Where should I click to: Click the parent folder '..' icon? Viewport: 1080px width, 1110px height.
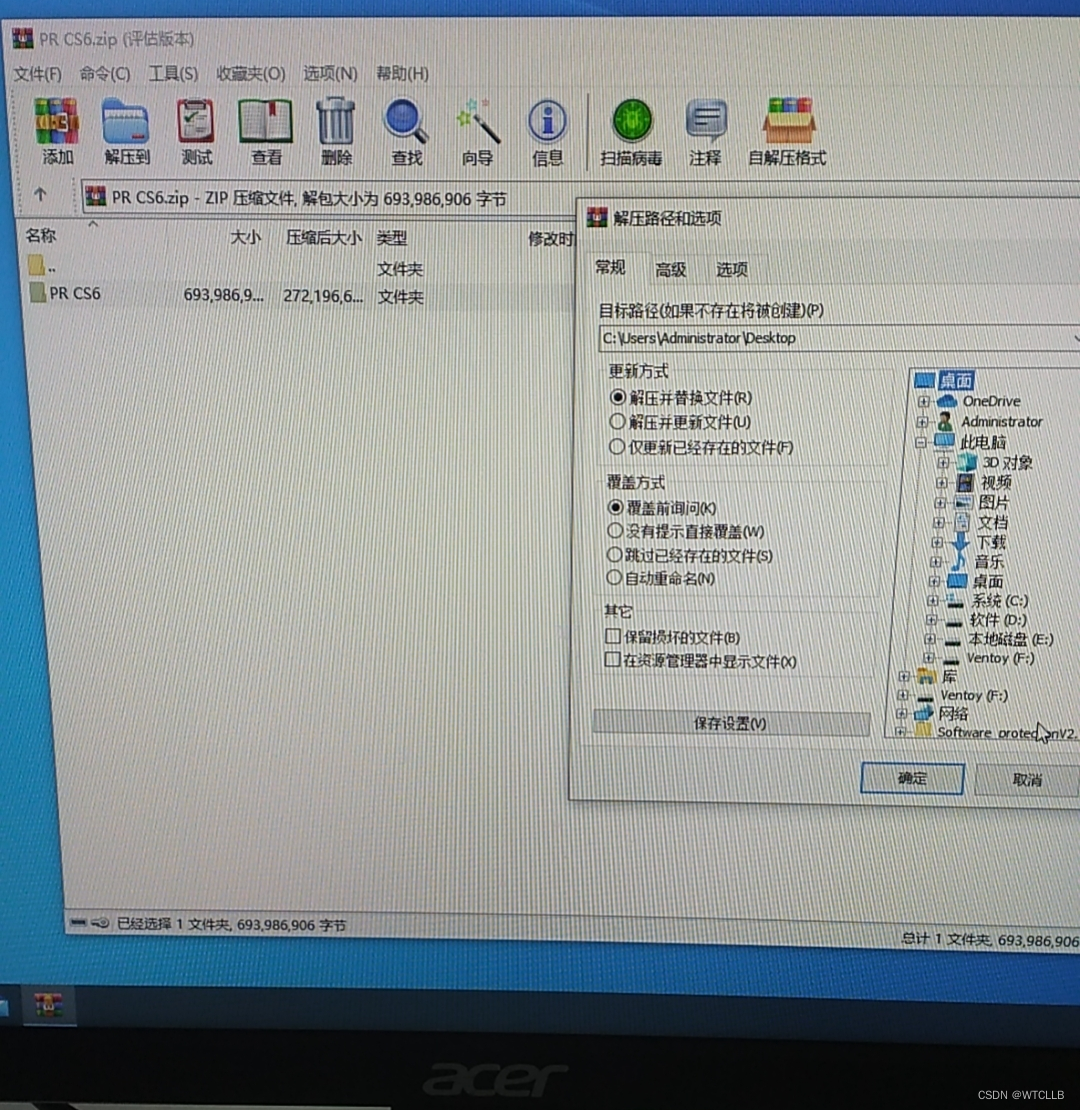(x=36, y=265)
